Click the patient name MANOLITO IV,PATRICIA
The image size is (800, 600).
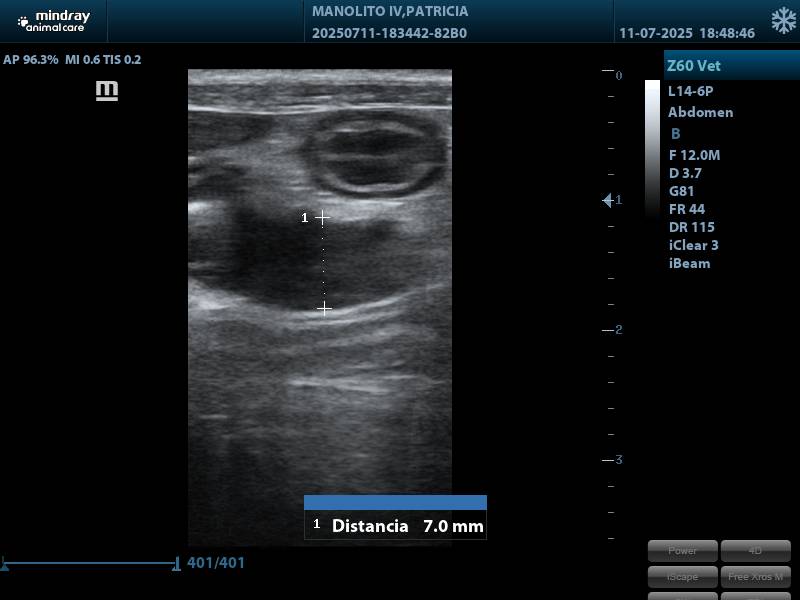390,12
